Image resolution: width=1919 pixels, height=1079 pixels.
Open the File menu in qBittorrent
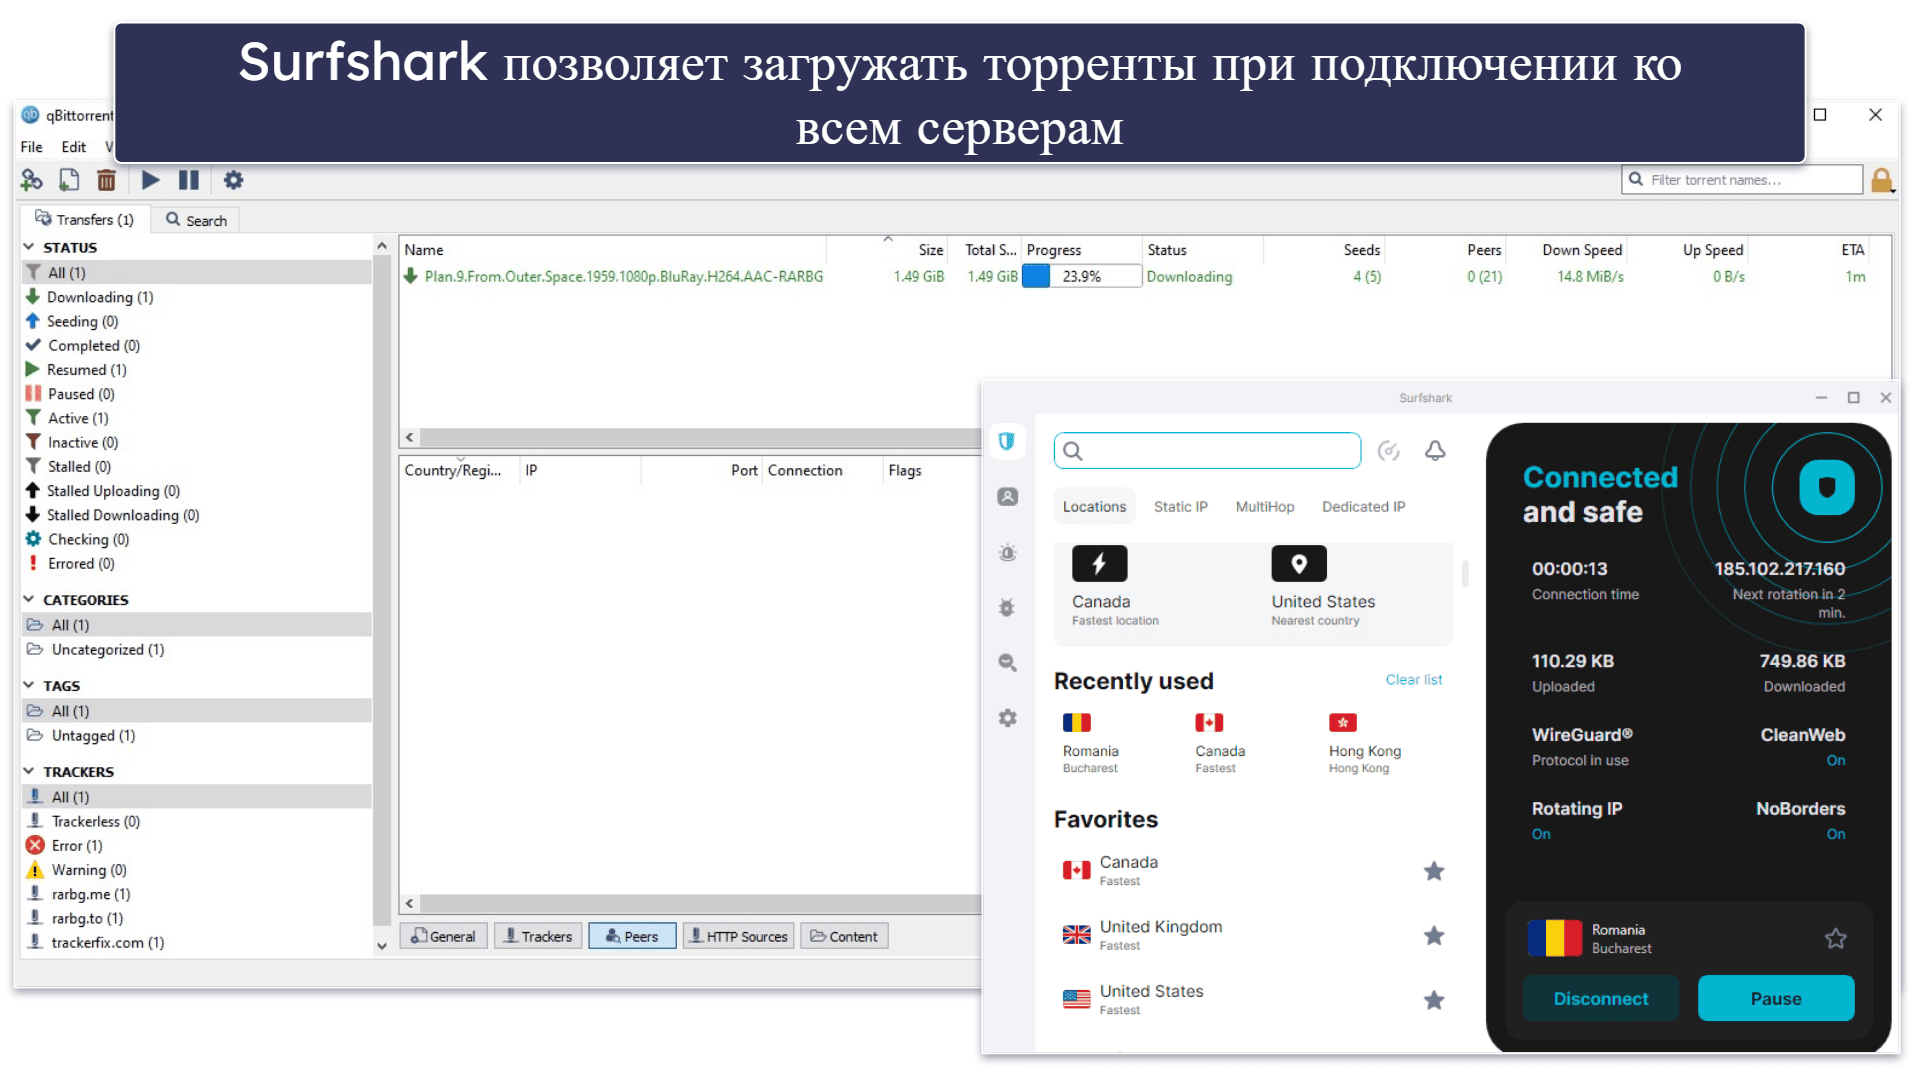[x=32, y=147]
